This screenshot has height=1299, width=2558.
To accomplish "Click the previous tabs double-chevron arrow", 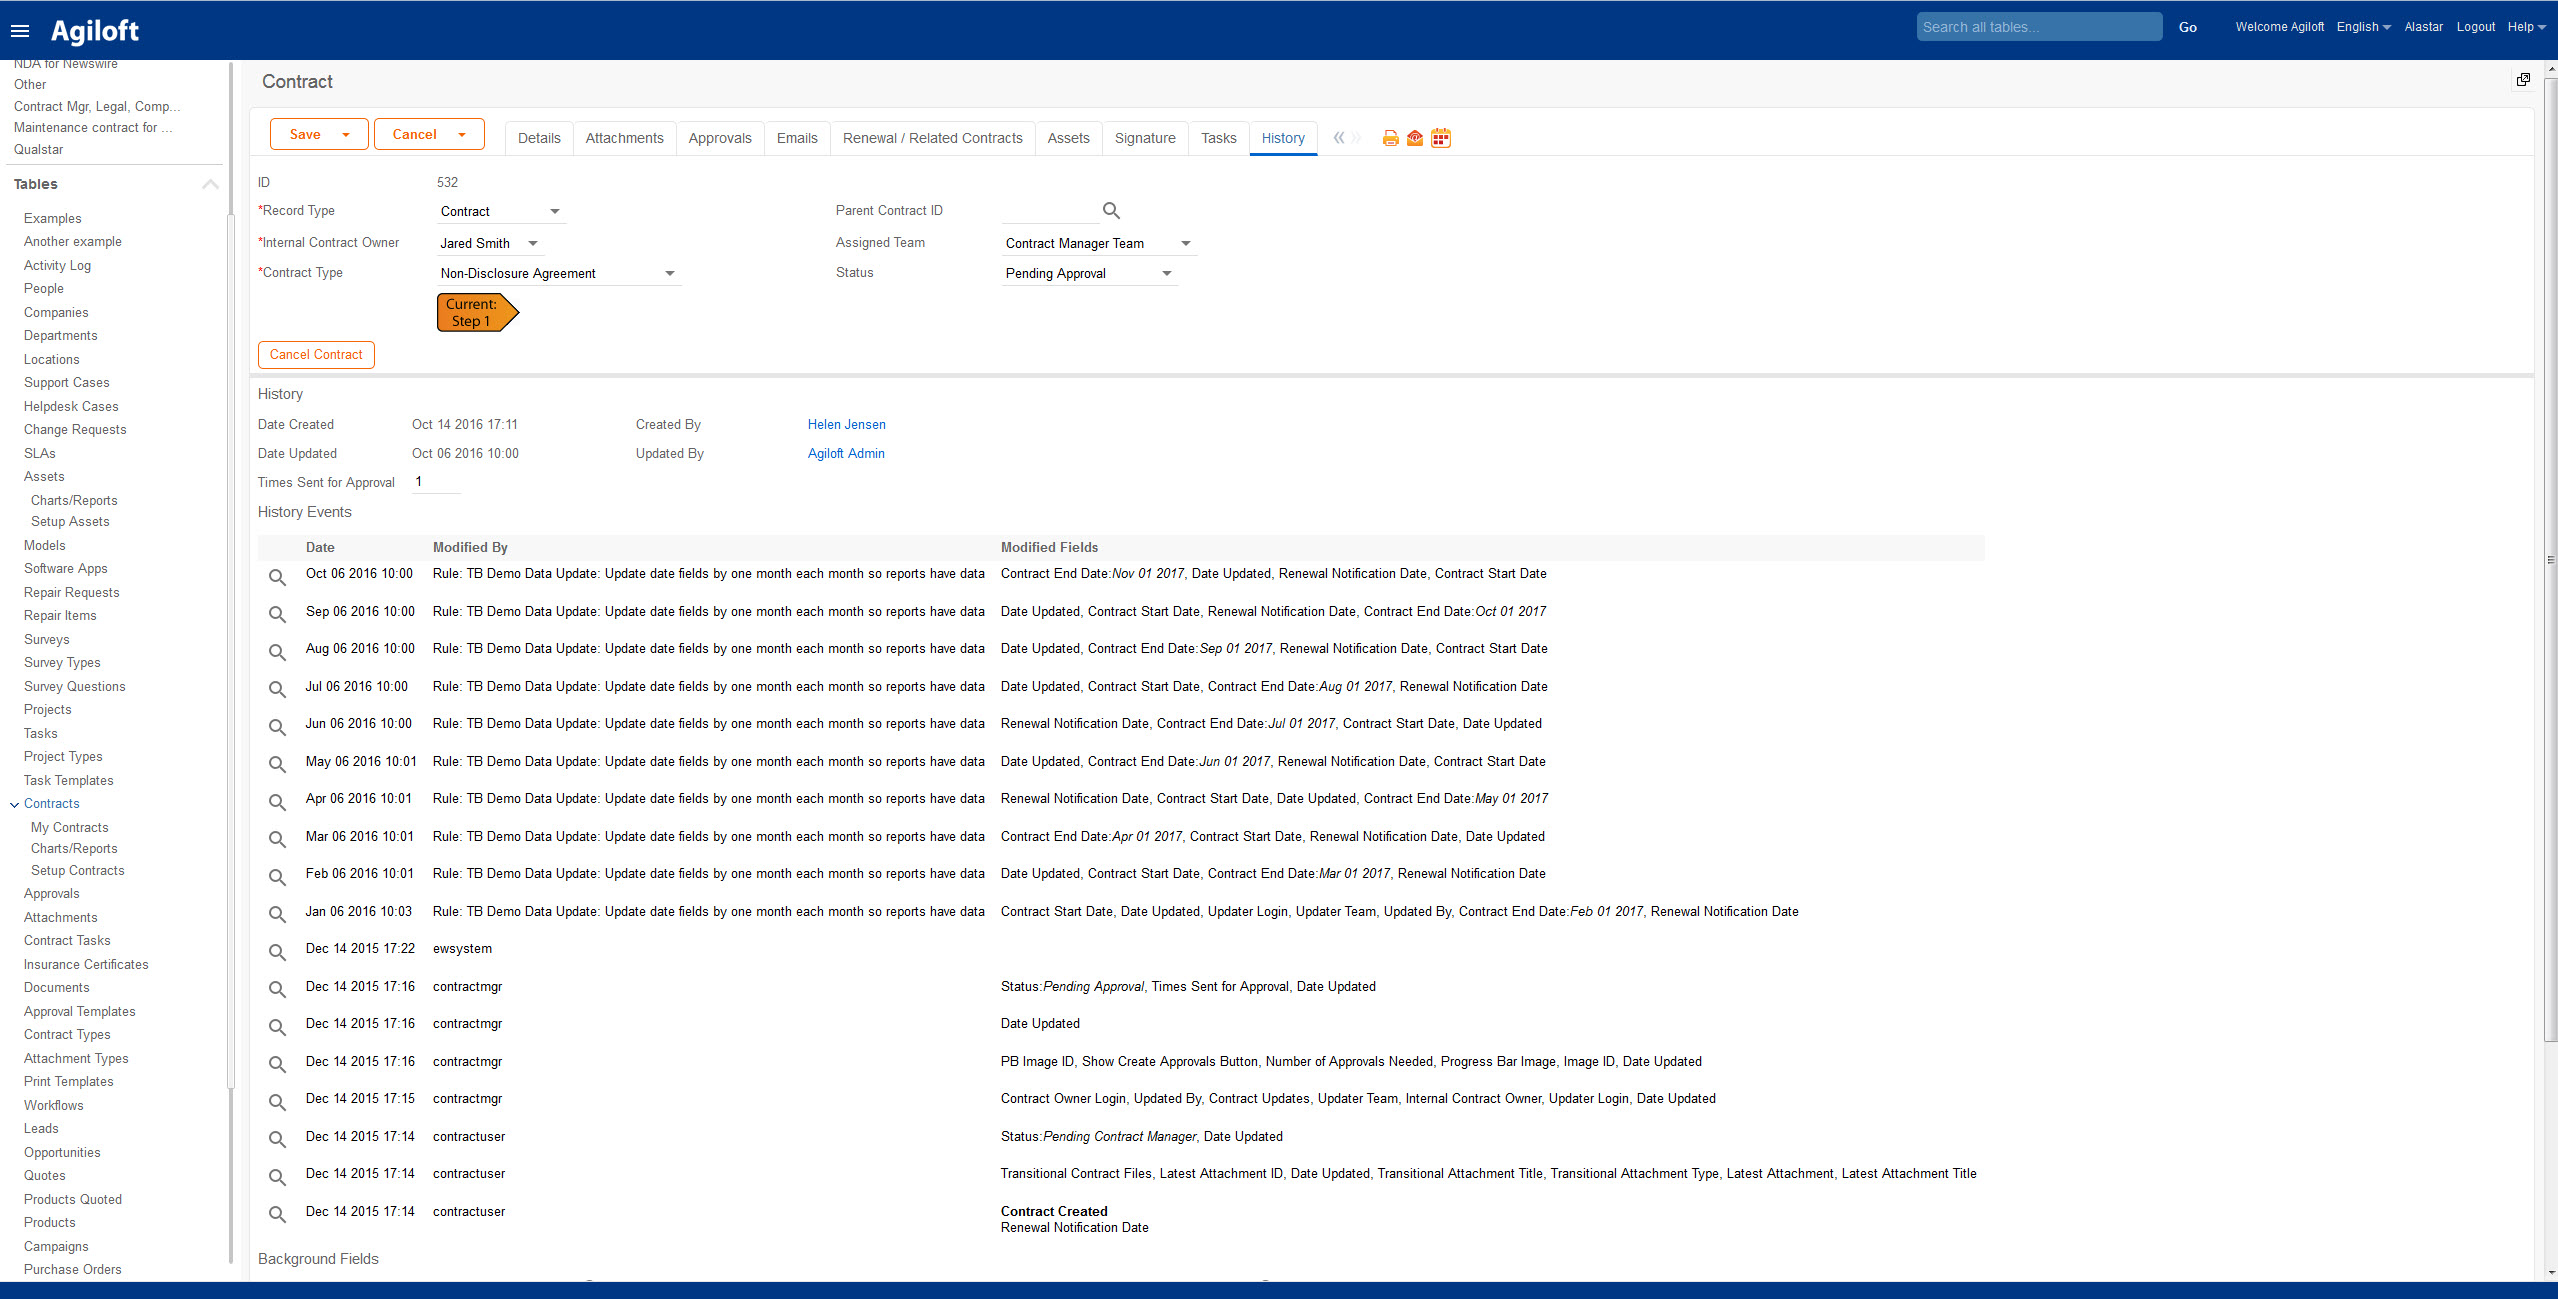I will [1339, 138].
